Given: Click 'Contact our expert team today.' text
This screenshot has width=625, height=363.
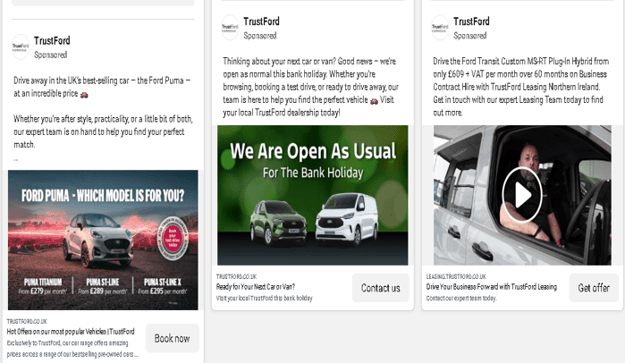Looking at the screenshot, I should coord(461,298).
